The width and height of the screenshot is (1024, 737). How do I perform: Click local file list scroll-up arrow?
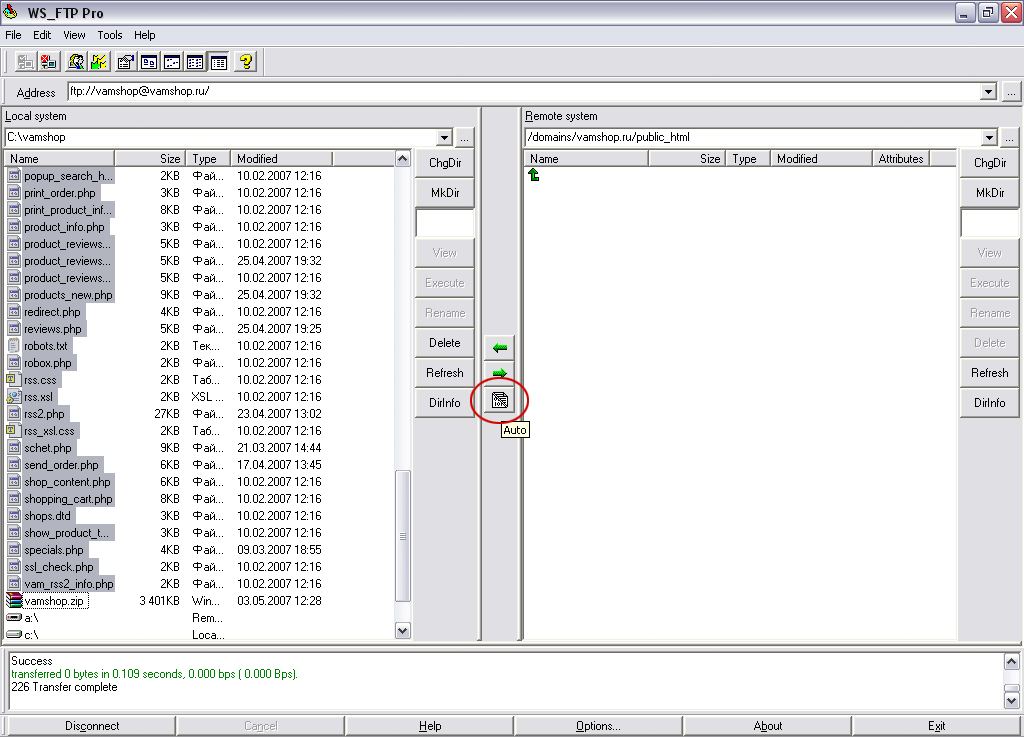tap(403, 159)
